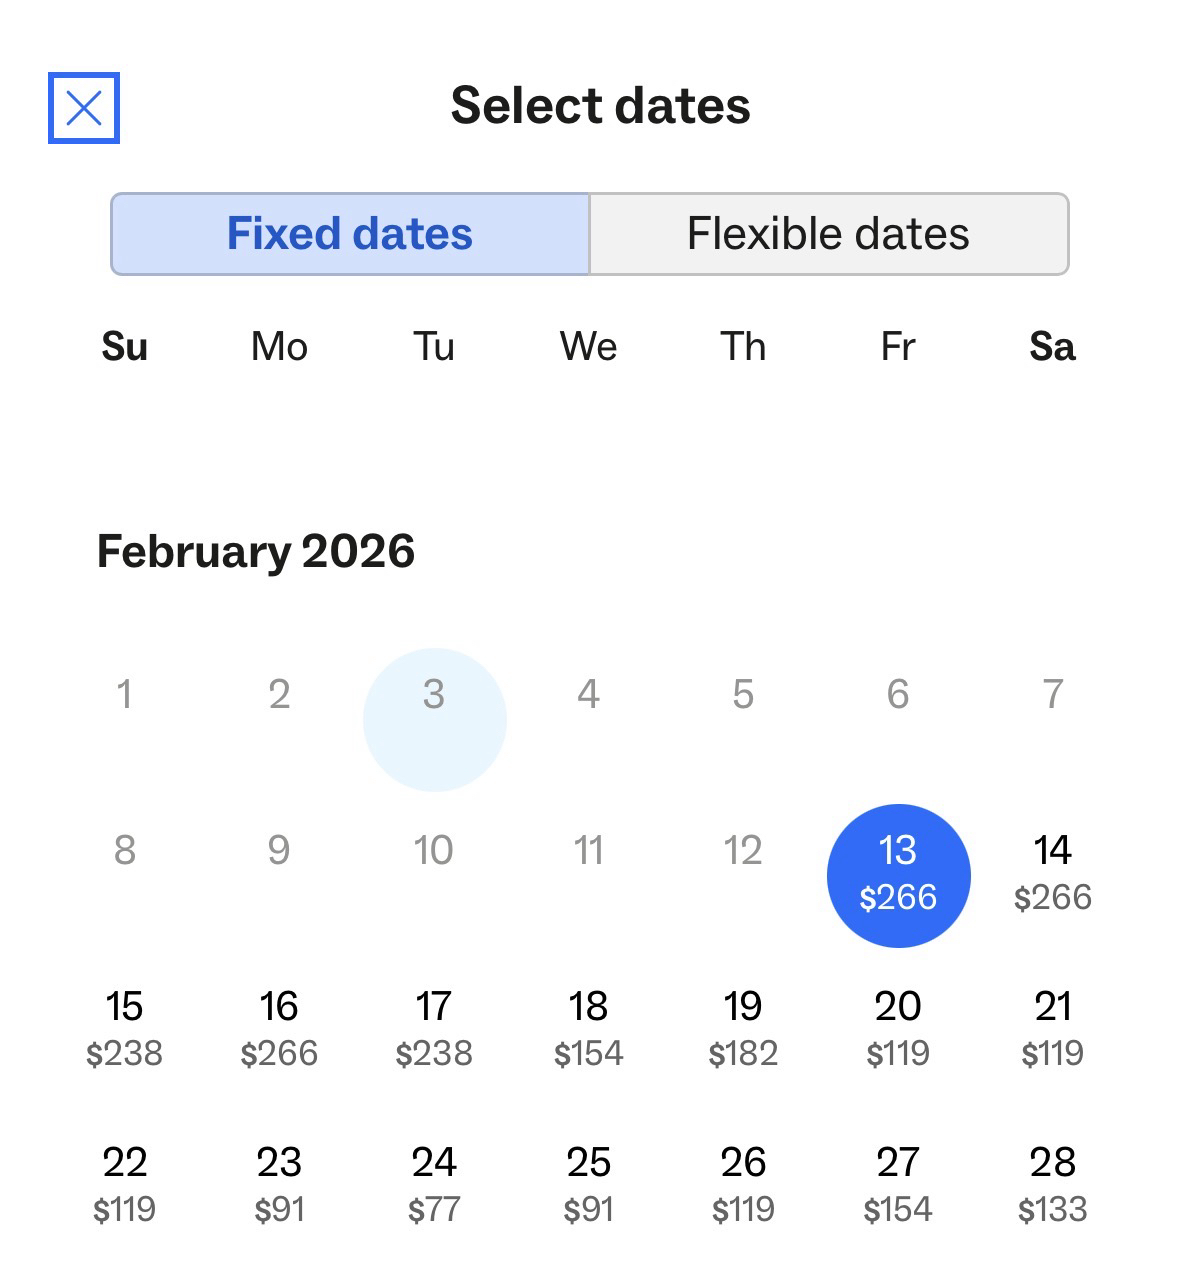The width and height of the screenshot is (1179, 1278).
Task: Select February 16 date
Action: pos(279,1029)
